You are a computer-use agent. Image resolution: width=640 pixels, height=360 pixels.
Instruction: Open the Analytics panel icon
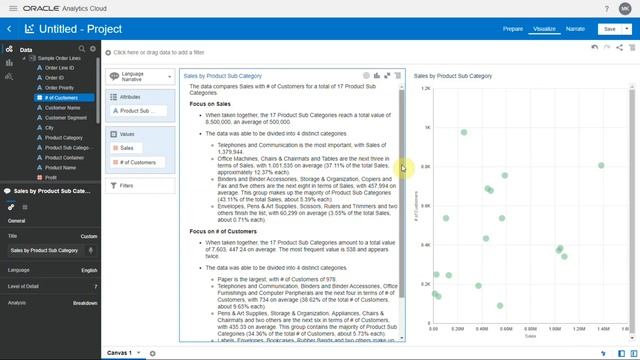click(9, 76)
